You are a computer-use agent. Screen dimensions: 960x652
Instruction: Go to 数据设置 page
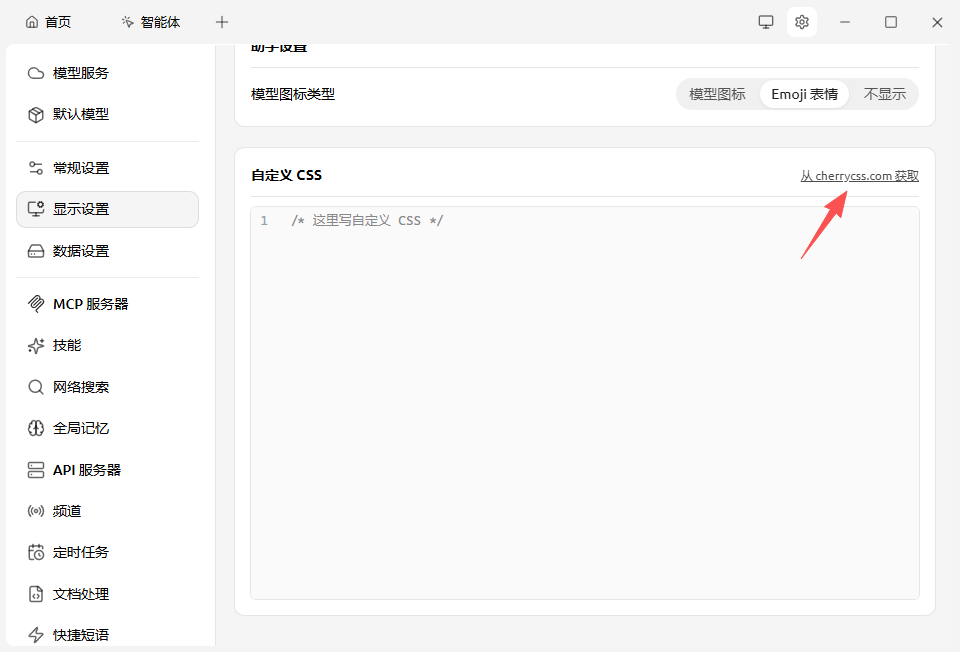point(108,251)
